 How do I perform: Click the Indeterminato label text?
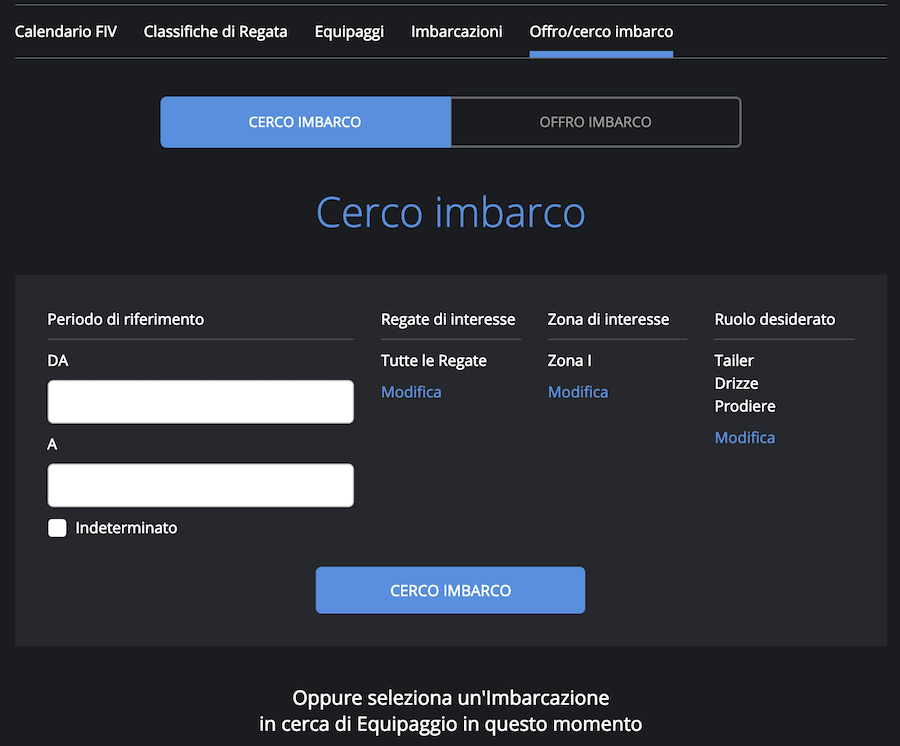[126, 528]
